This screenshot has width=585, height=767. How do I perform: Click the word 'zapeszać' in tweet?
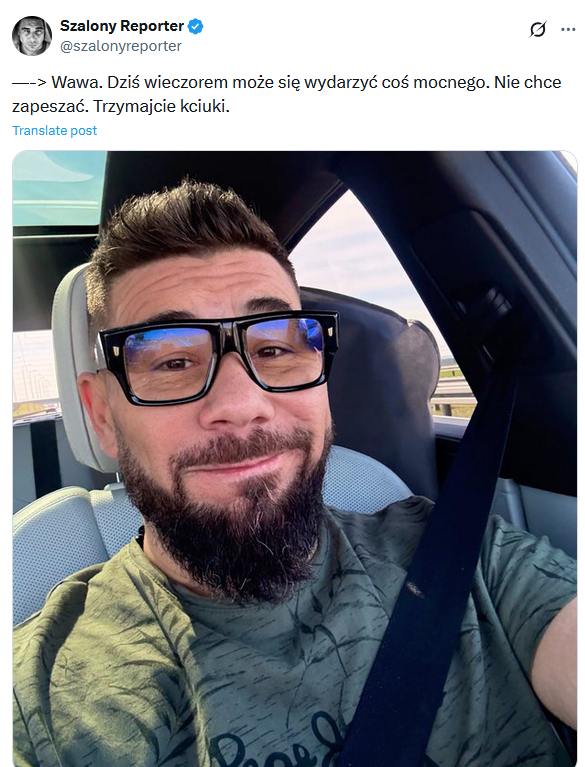tap(50, 106)
